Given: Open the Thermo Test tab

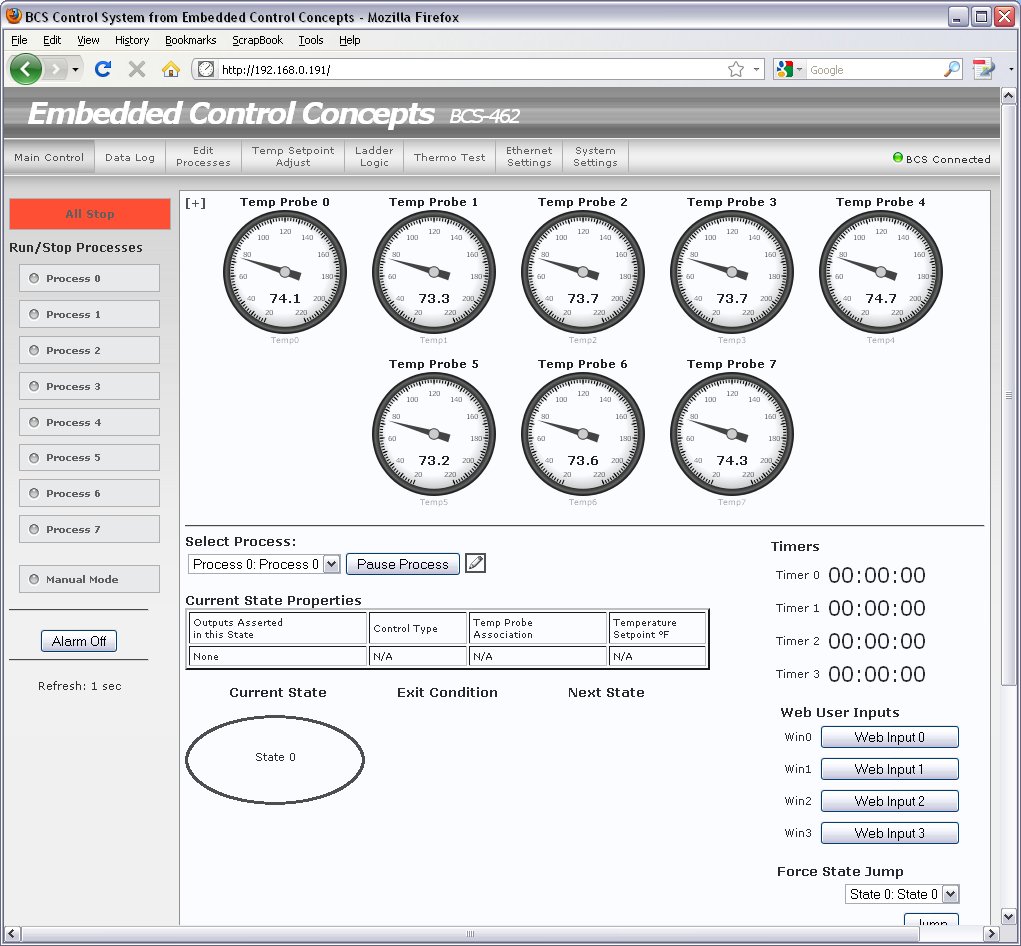Looking at the screenshot, I should (449, 157).
